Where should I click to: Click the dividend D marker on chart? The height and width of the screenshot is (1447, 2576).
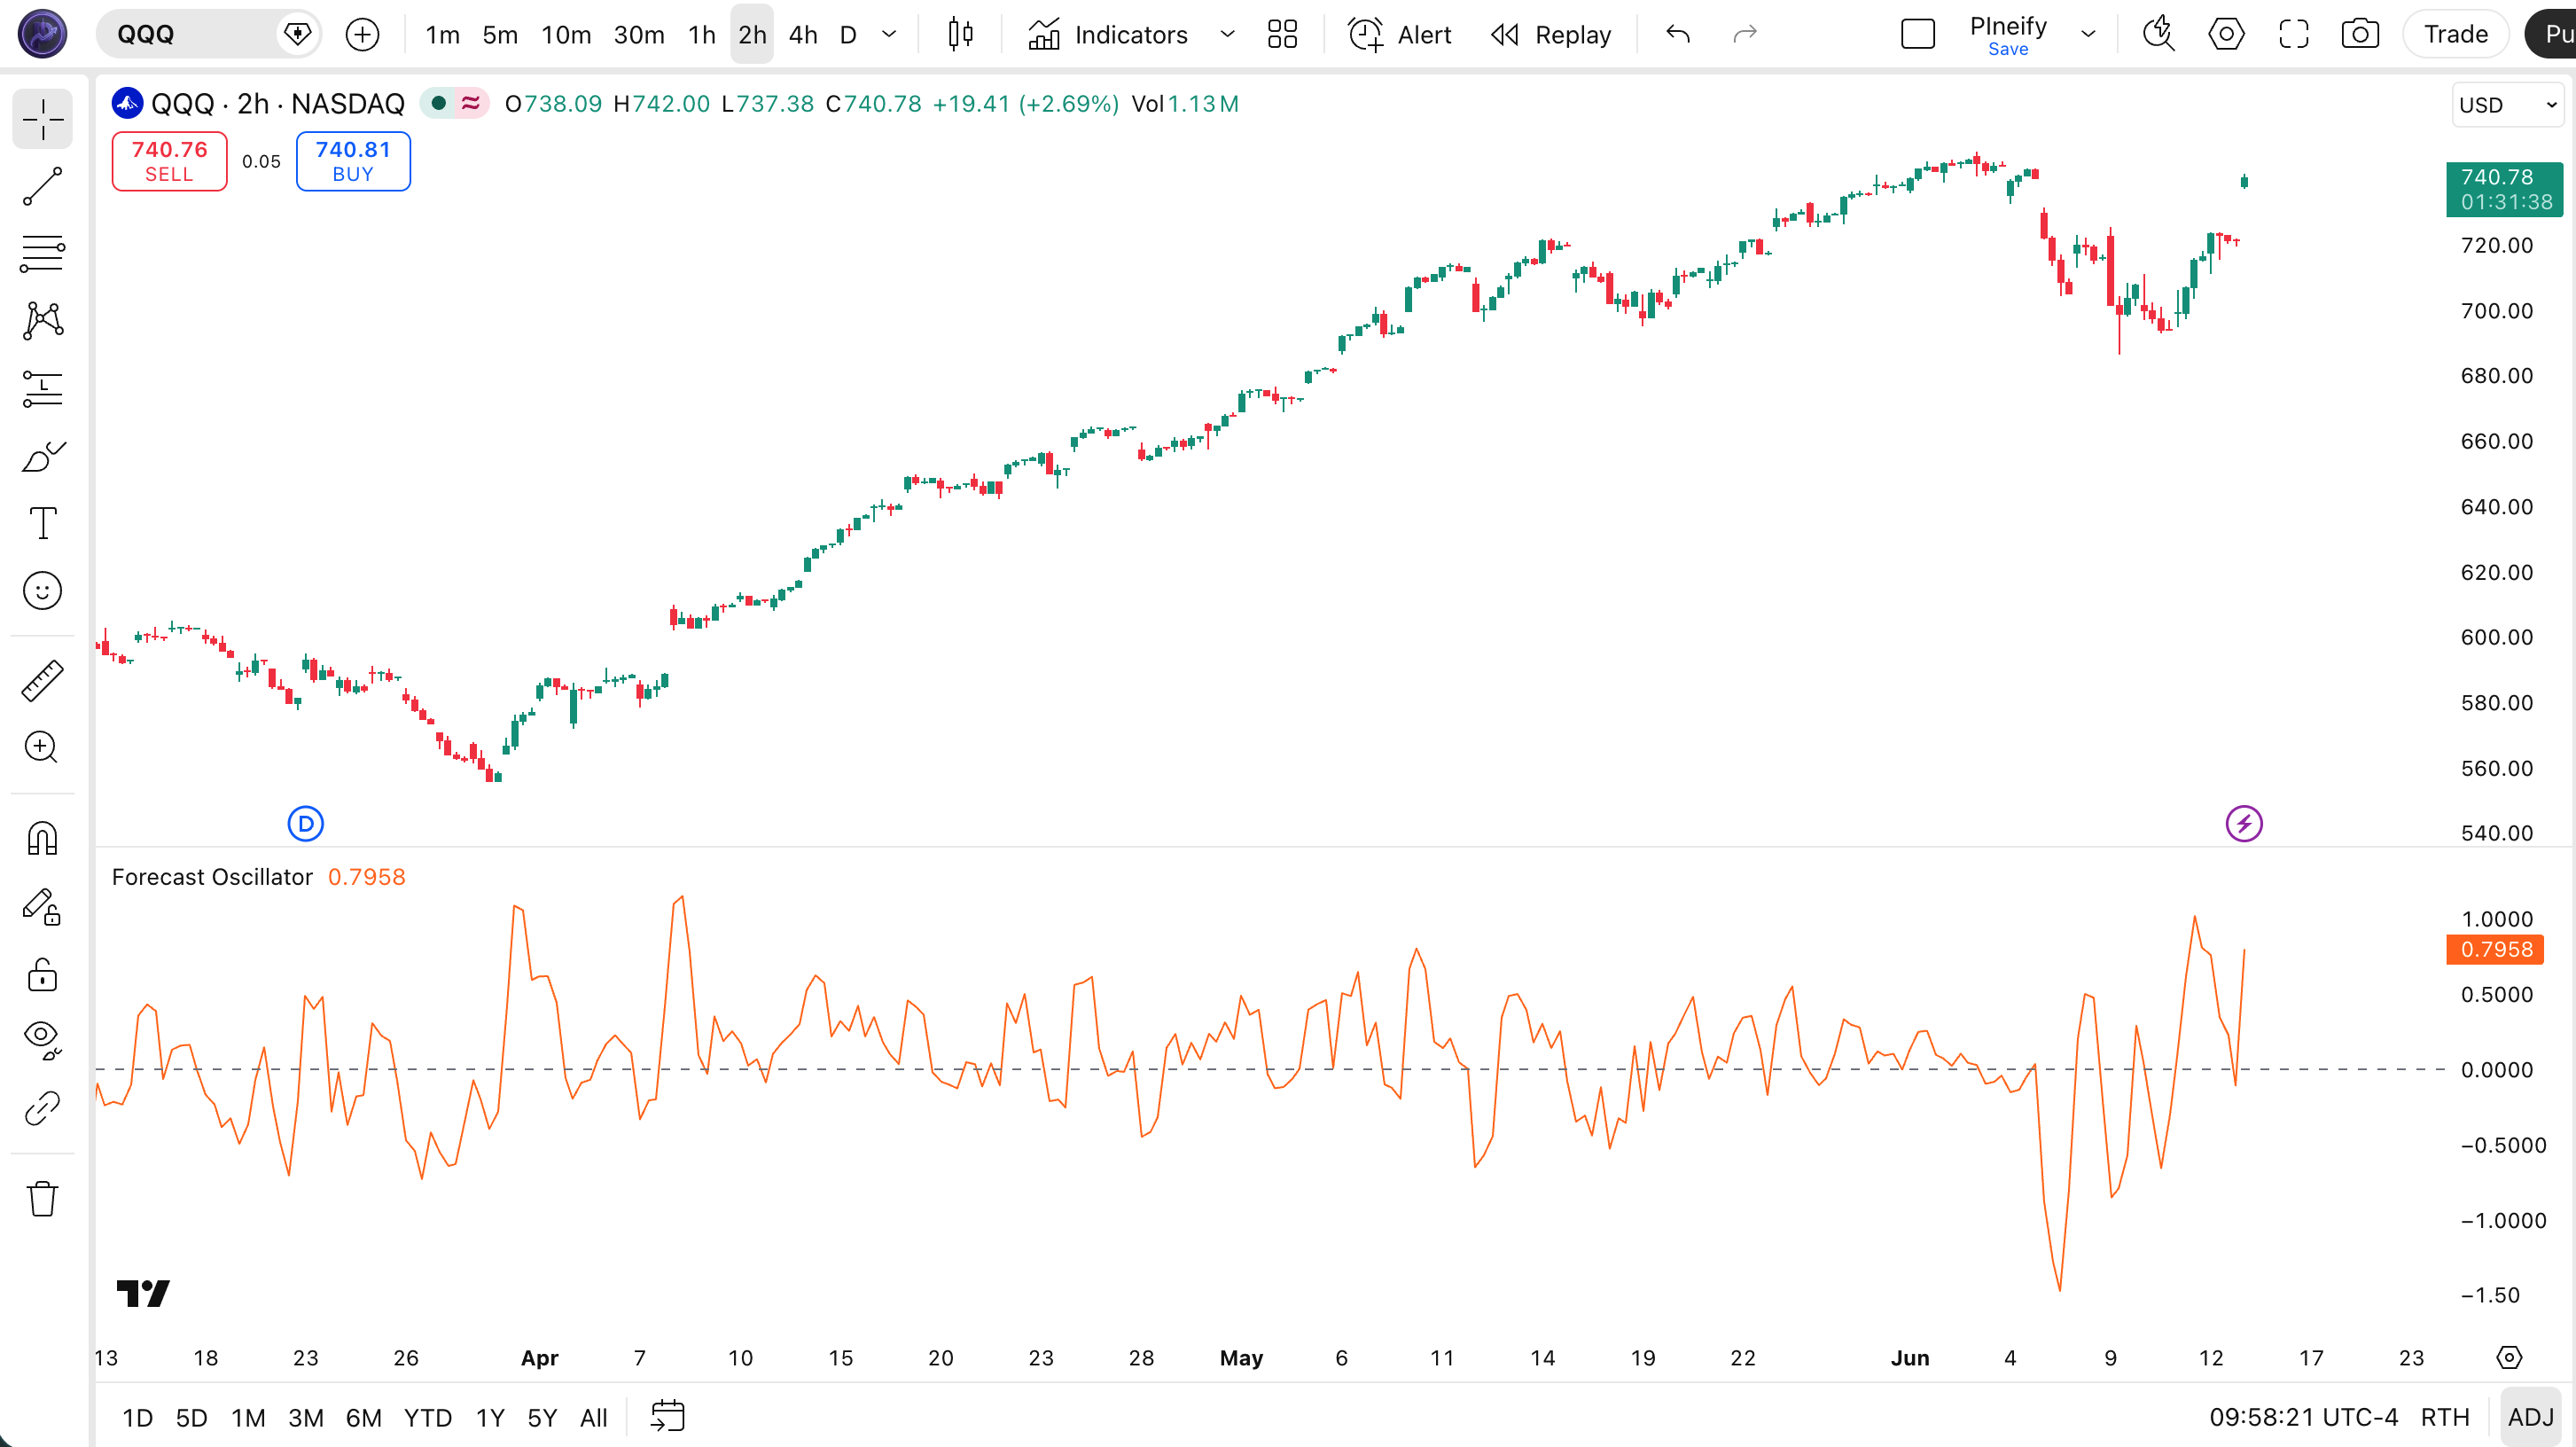(x=306, y=824)
